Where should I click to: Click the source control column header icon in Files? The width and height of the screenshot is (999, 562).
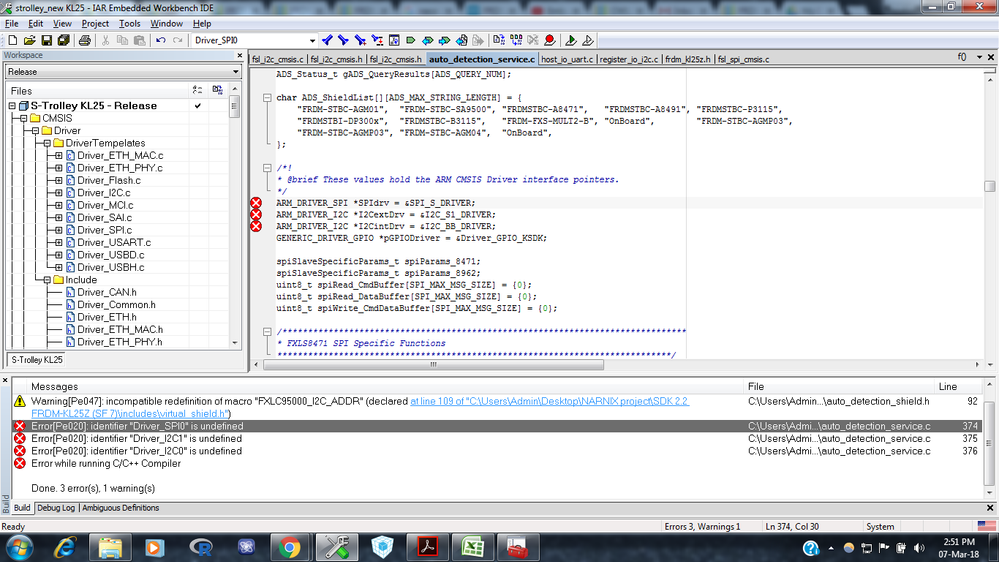[198, 90]
